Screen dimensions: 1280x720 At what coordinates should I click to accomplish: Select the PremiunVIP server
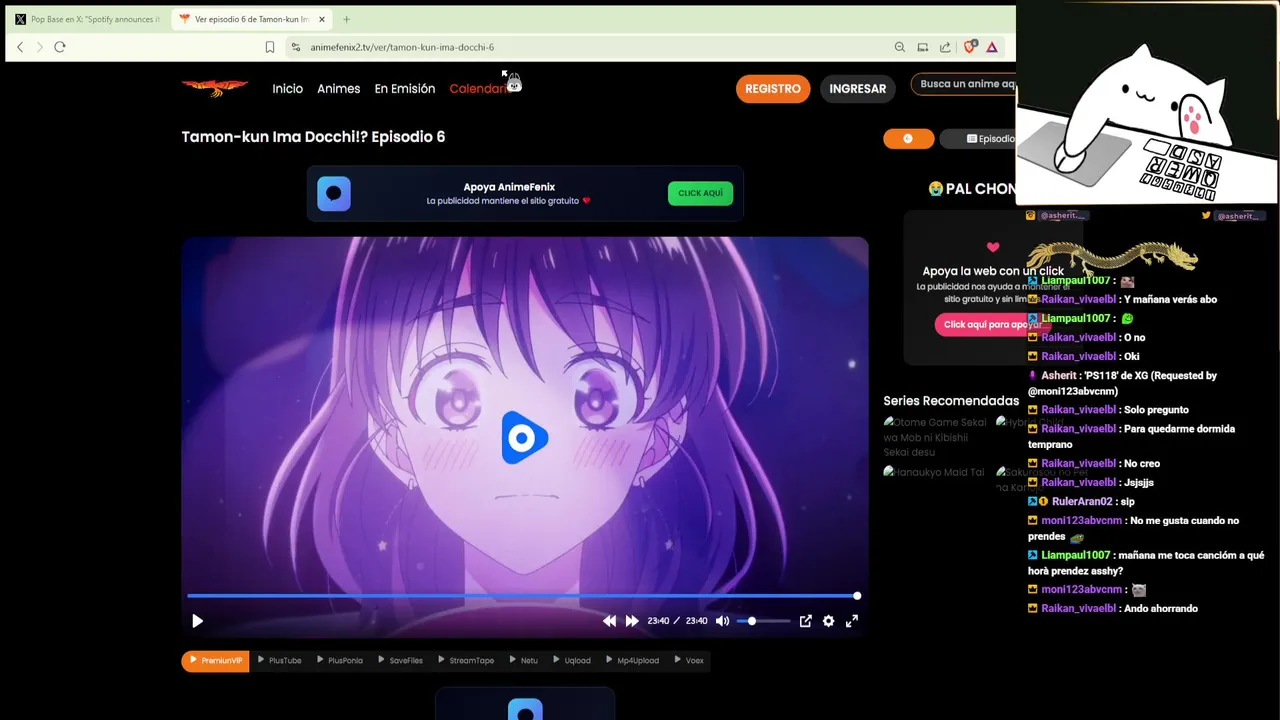click(215, 661)
